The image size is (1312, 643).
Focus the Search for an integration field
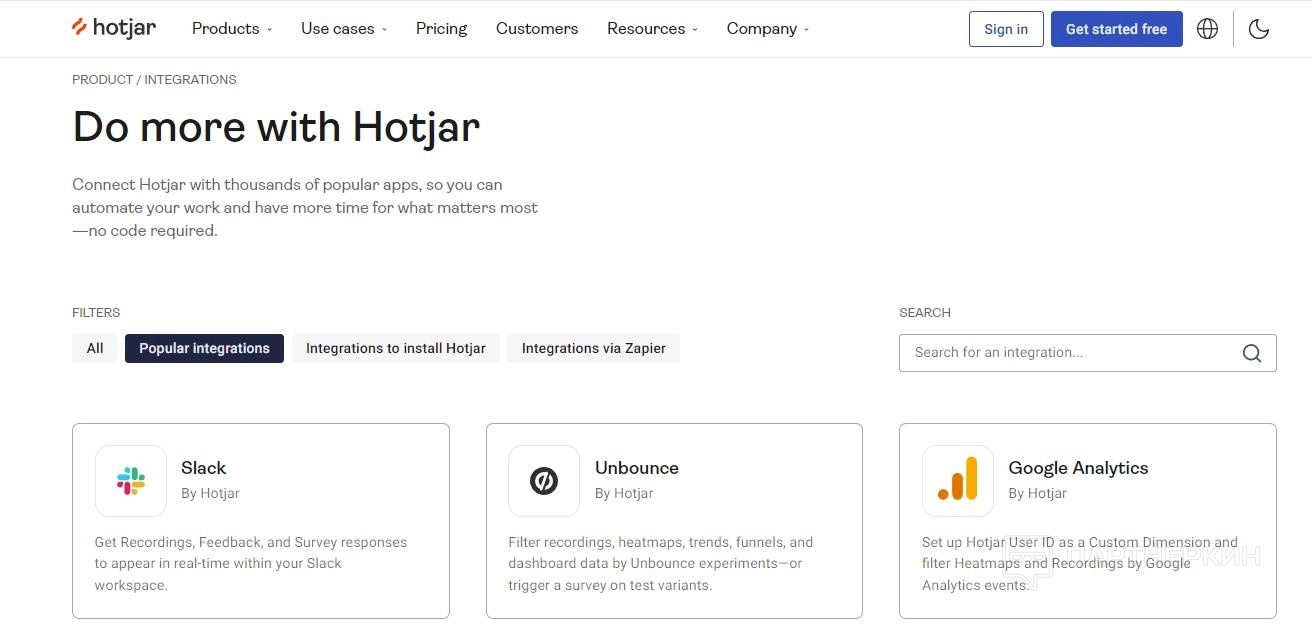1070,353
